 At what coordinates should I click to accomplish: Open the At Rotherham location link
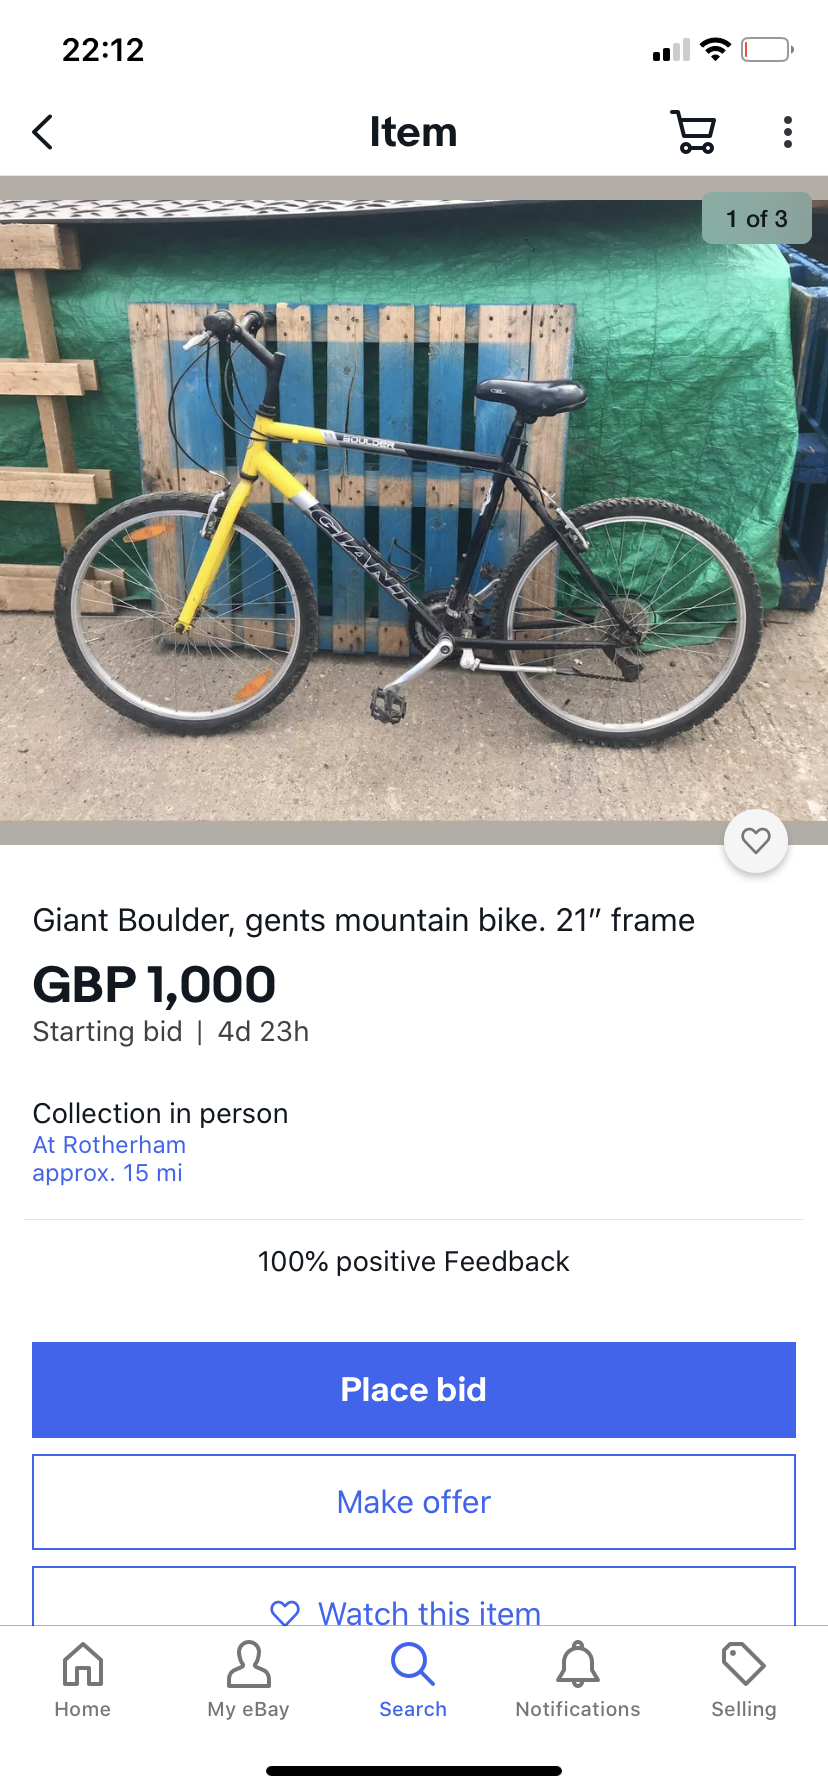pyautogui.click(x=109, y=1145)
